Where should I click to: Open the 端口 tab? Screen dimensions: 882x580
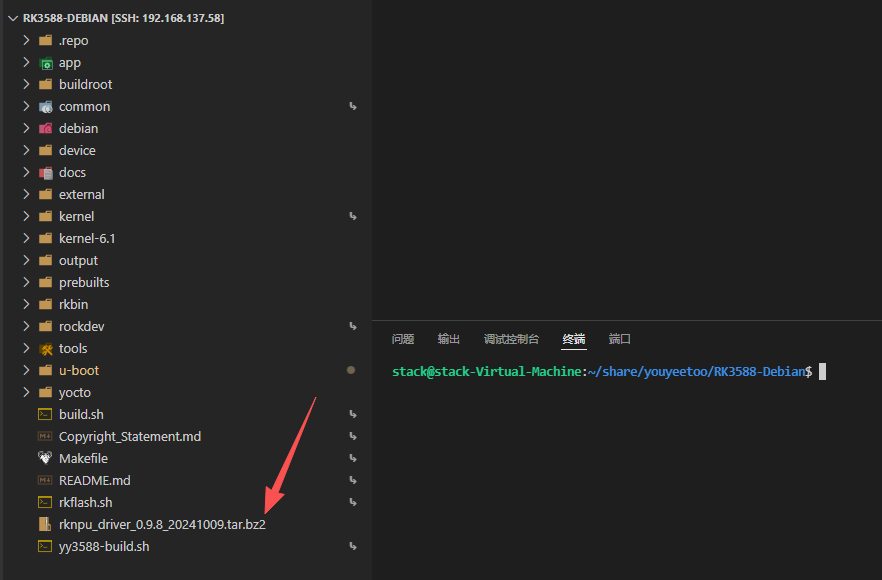coord(619,339)
